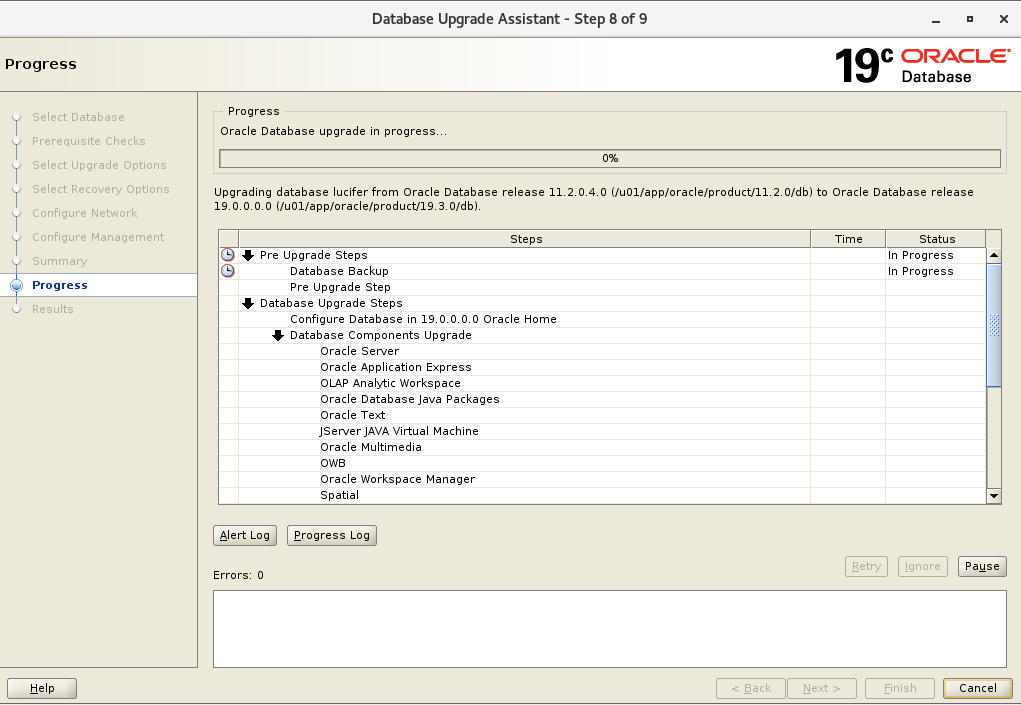The image size is (1021, 705).
Task: Select the Oracle Server row
Action: [602, 351]
